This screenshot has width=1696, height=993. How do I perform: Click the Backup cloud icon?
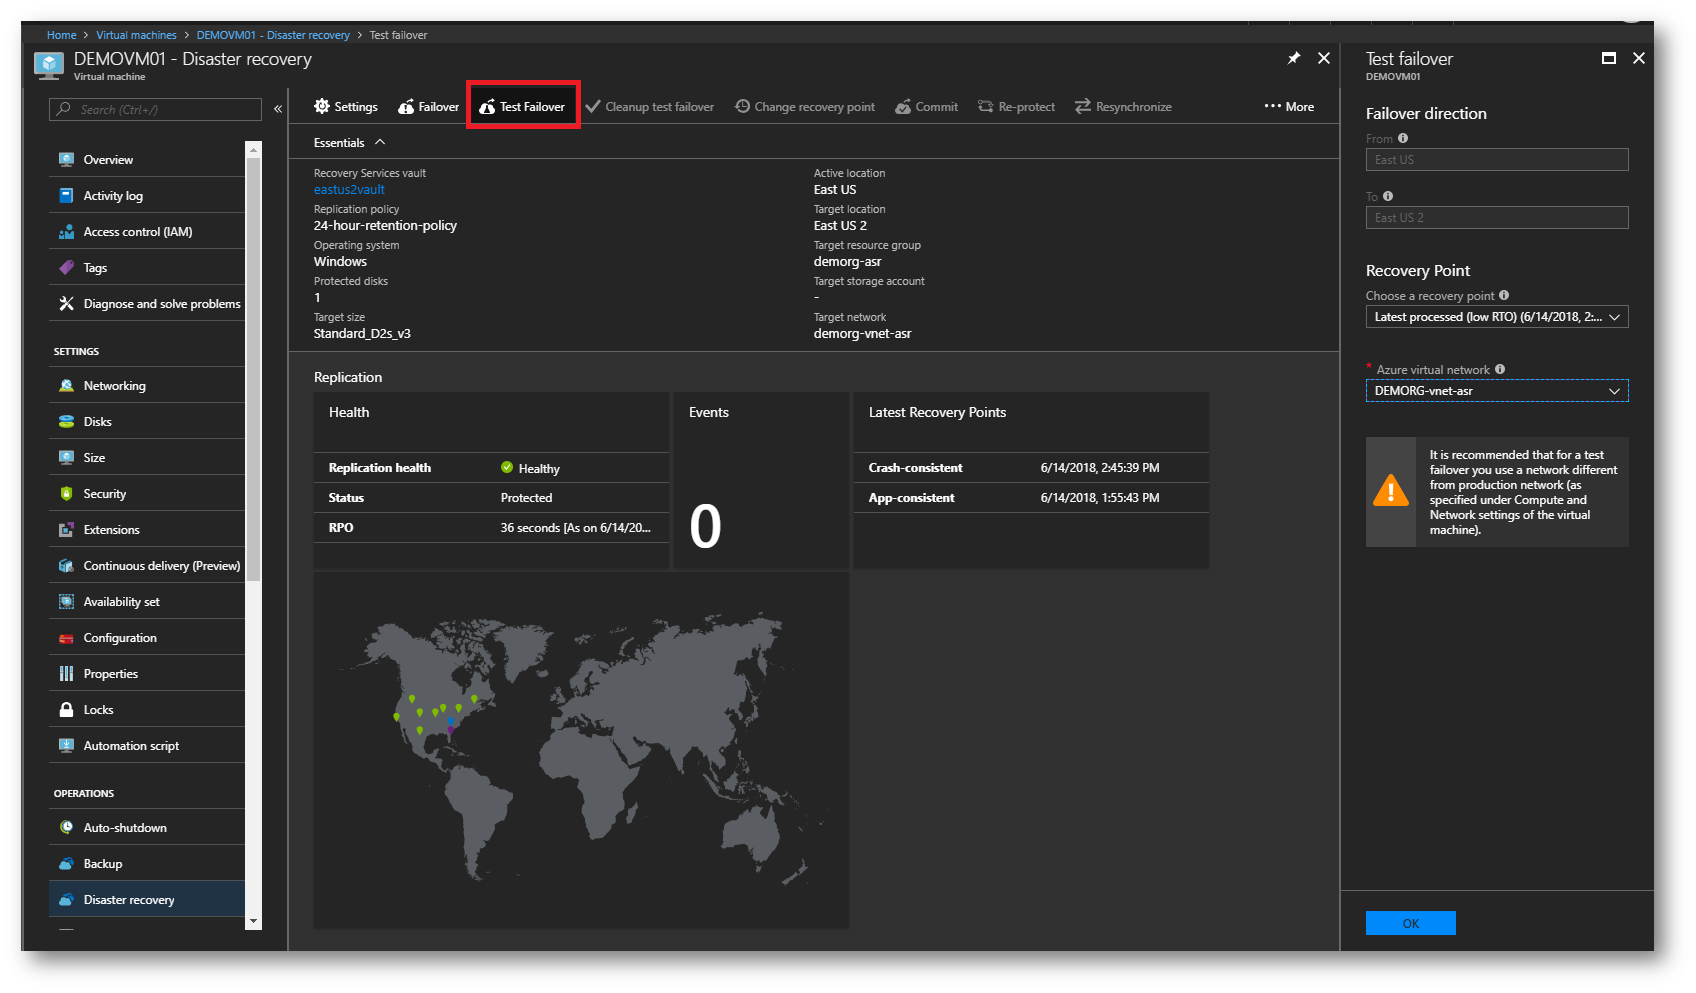[x=66, y=863]
